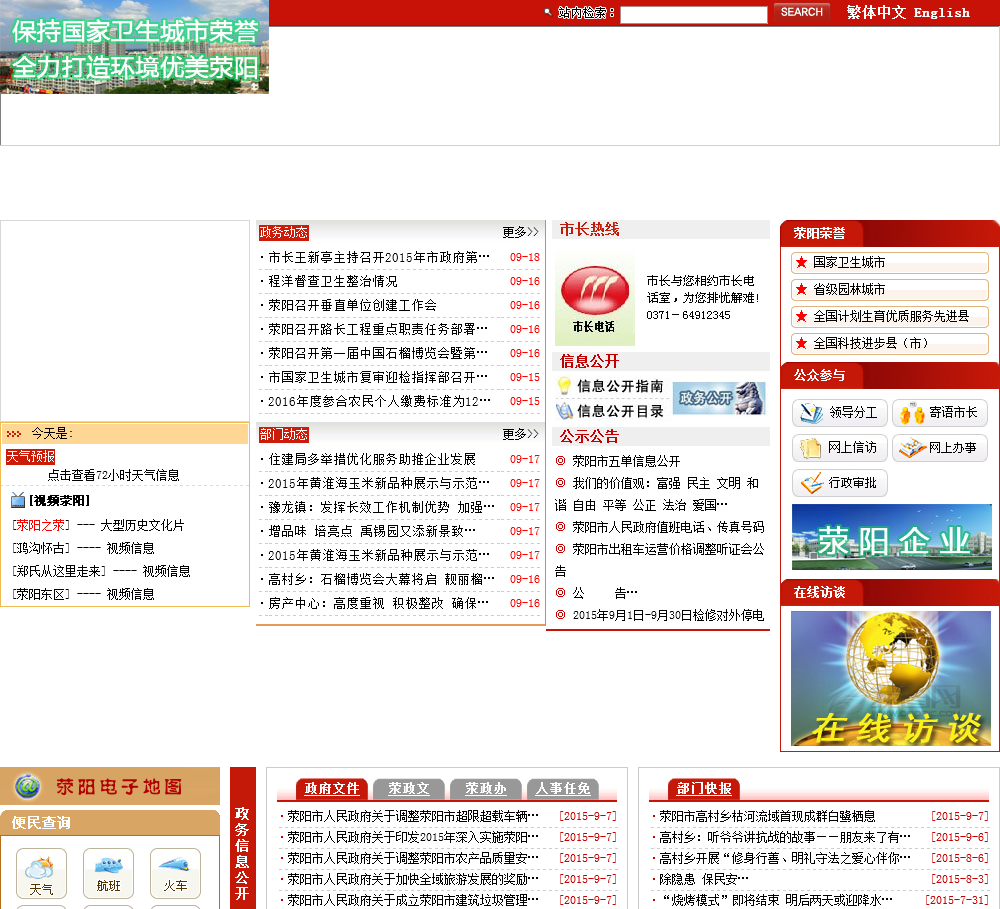The image size is (1000, 909).
Task: Open notice 荥阳市出租车运营价格调整听证会公告
Action: pos(659,559)
